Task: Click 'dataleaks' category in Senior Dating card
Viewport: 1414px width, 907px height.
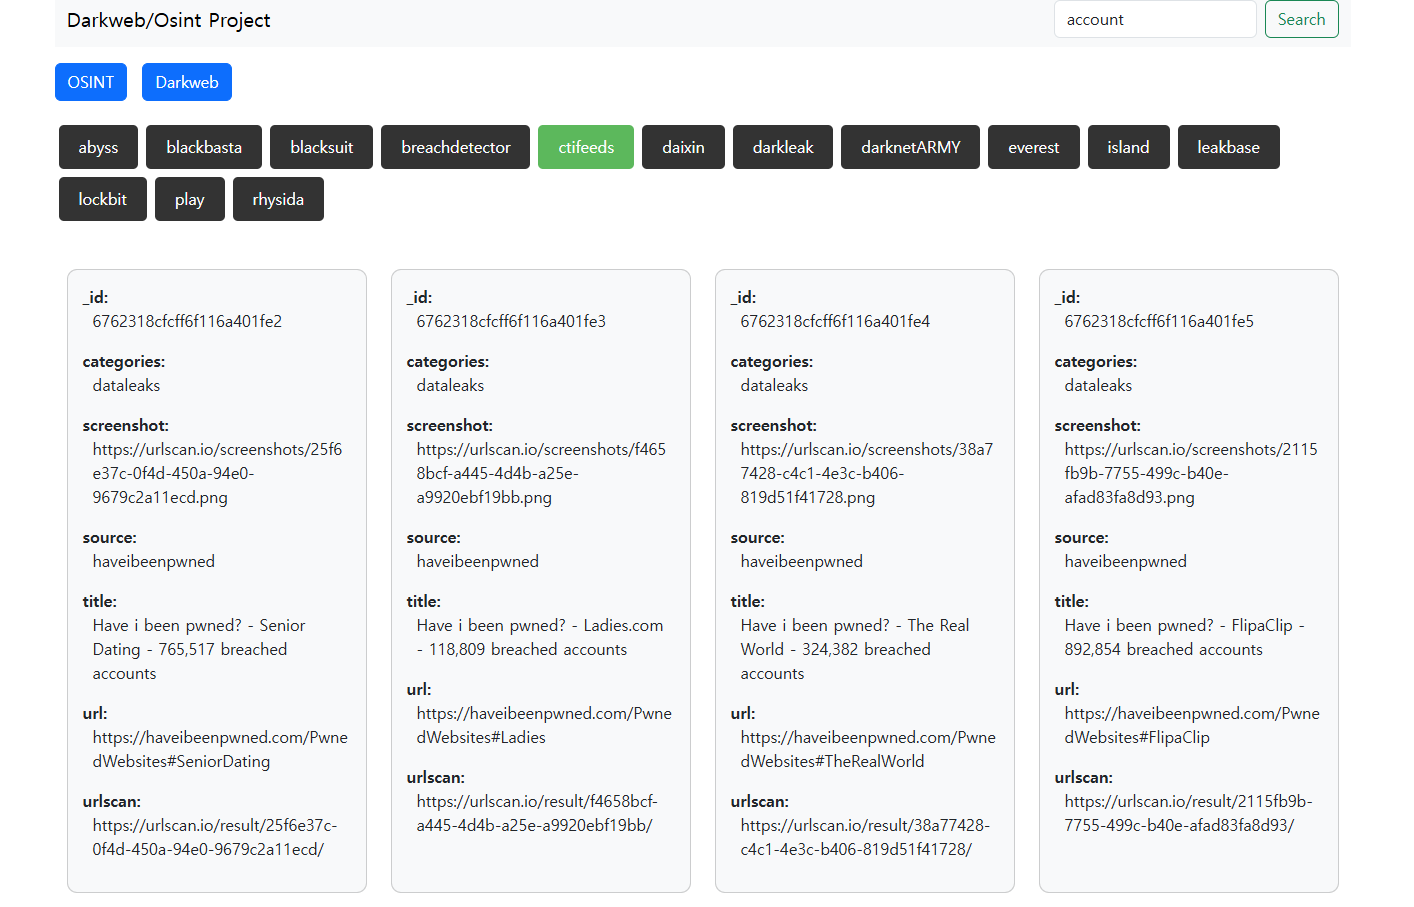Action: (x=126, y=385)
